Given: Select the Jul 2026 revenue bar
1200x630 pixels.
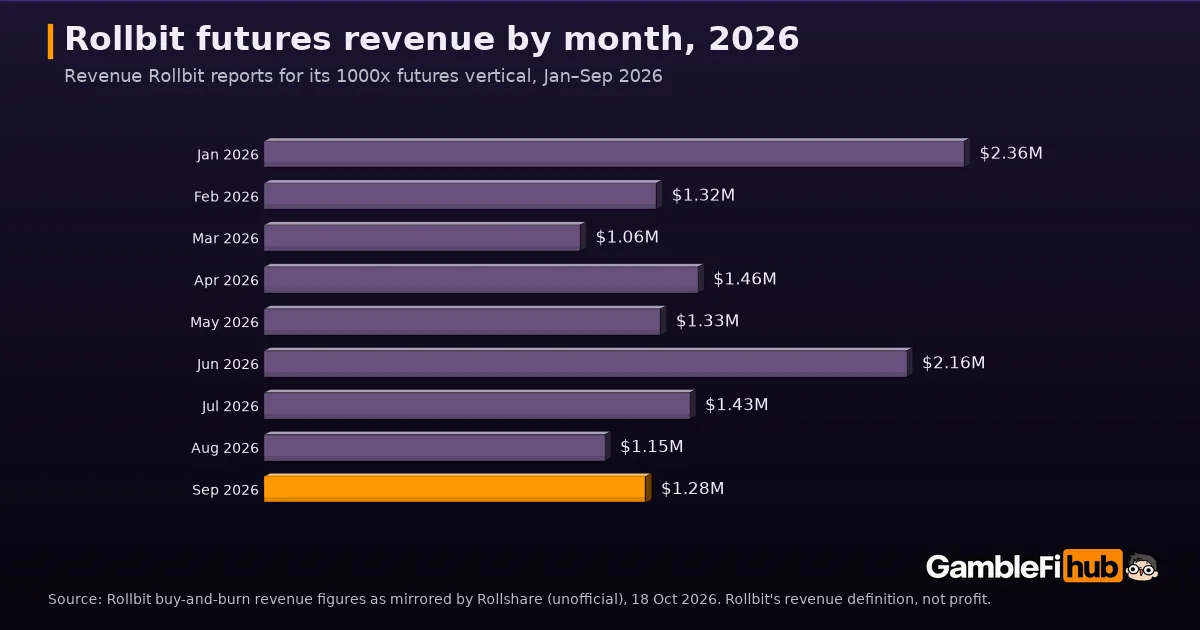Looking at the screenshot, I should [x=479, y=405].
